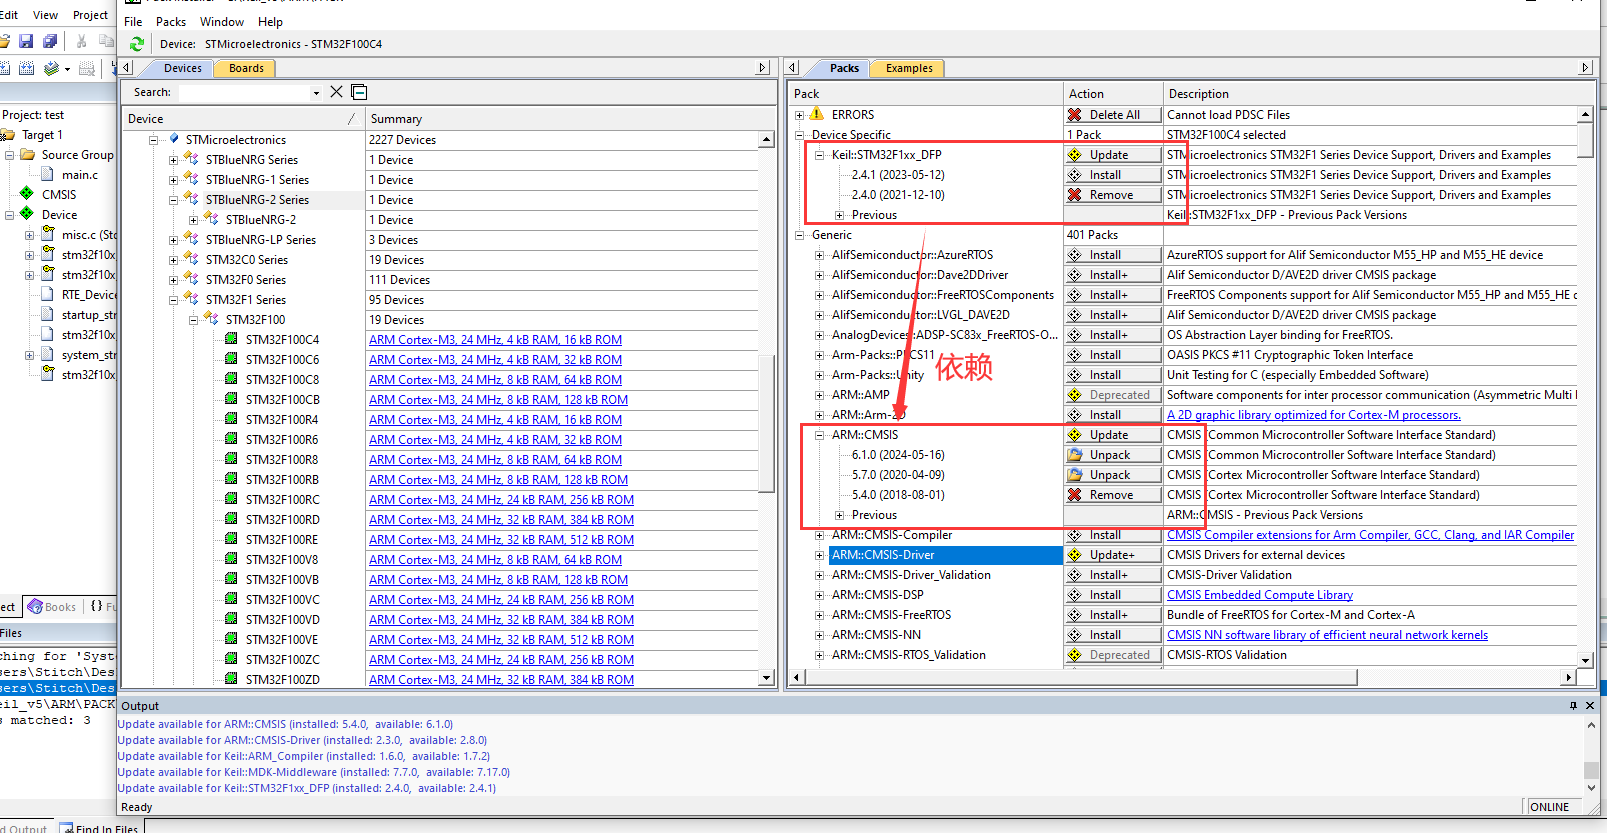Click the Remove icon for STM32F1xx_DFP 2.4.0

[1075, 195]
